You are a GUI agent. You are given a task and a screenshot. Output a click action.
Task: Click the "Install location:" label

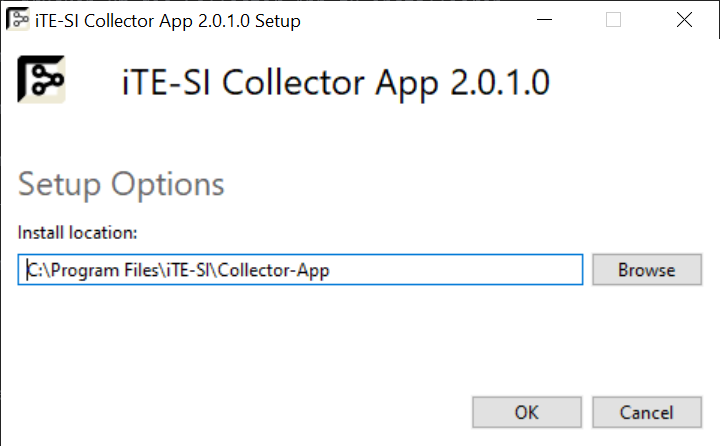tap(77, 232)
